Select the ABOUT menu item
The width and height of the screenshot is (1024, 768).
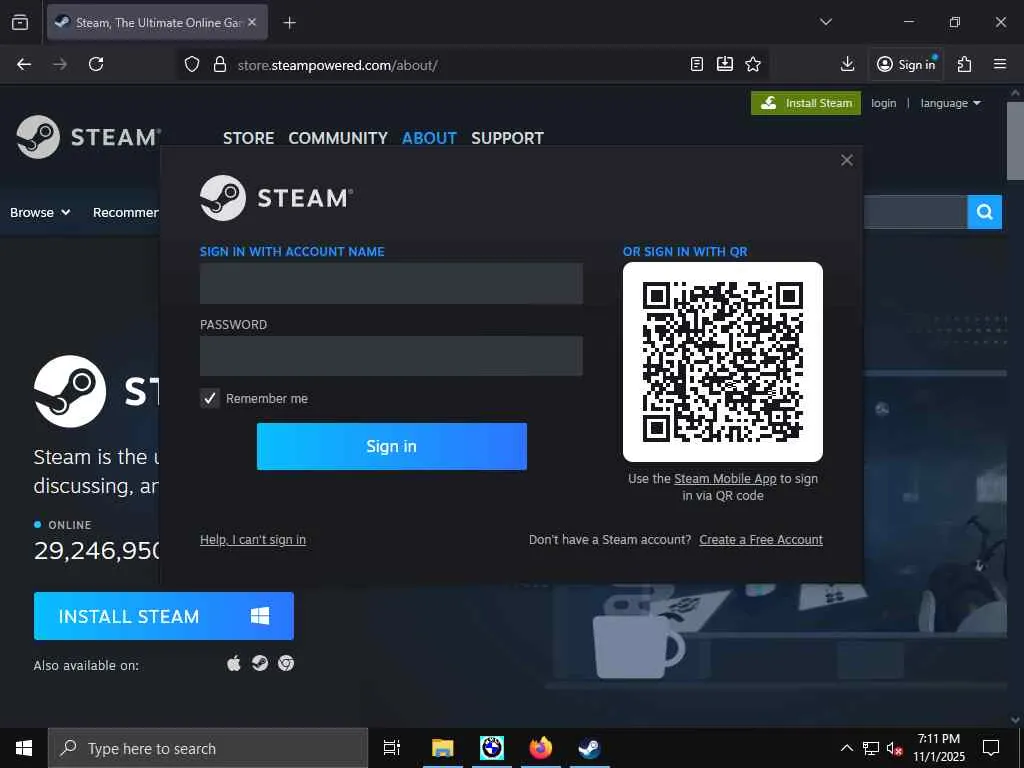coord(429,138)
